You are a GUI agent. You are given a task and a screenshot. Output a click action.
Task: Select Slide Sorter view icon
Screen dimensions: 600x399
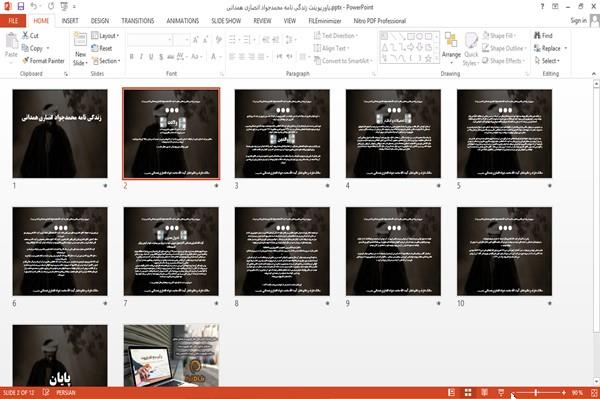(x=468, y=392)
